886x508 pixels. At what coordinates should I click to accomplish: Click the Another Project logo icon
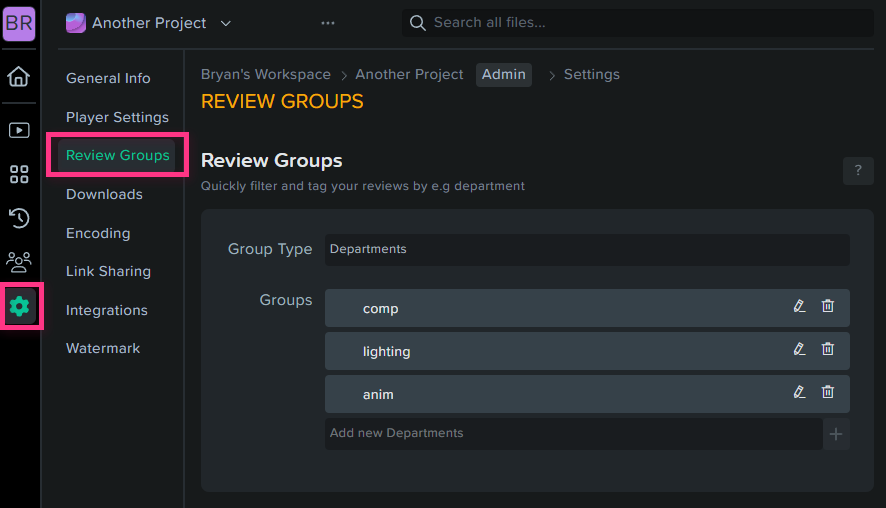tap(76, 23)
